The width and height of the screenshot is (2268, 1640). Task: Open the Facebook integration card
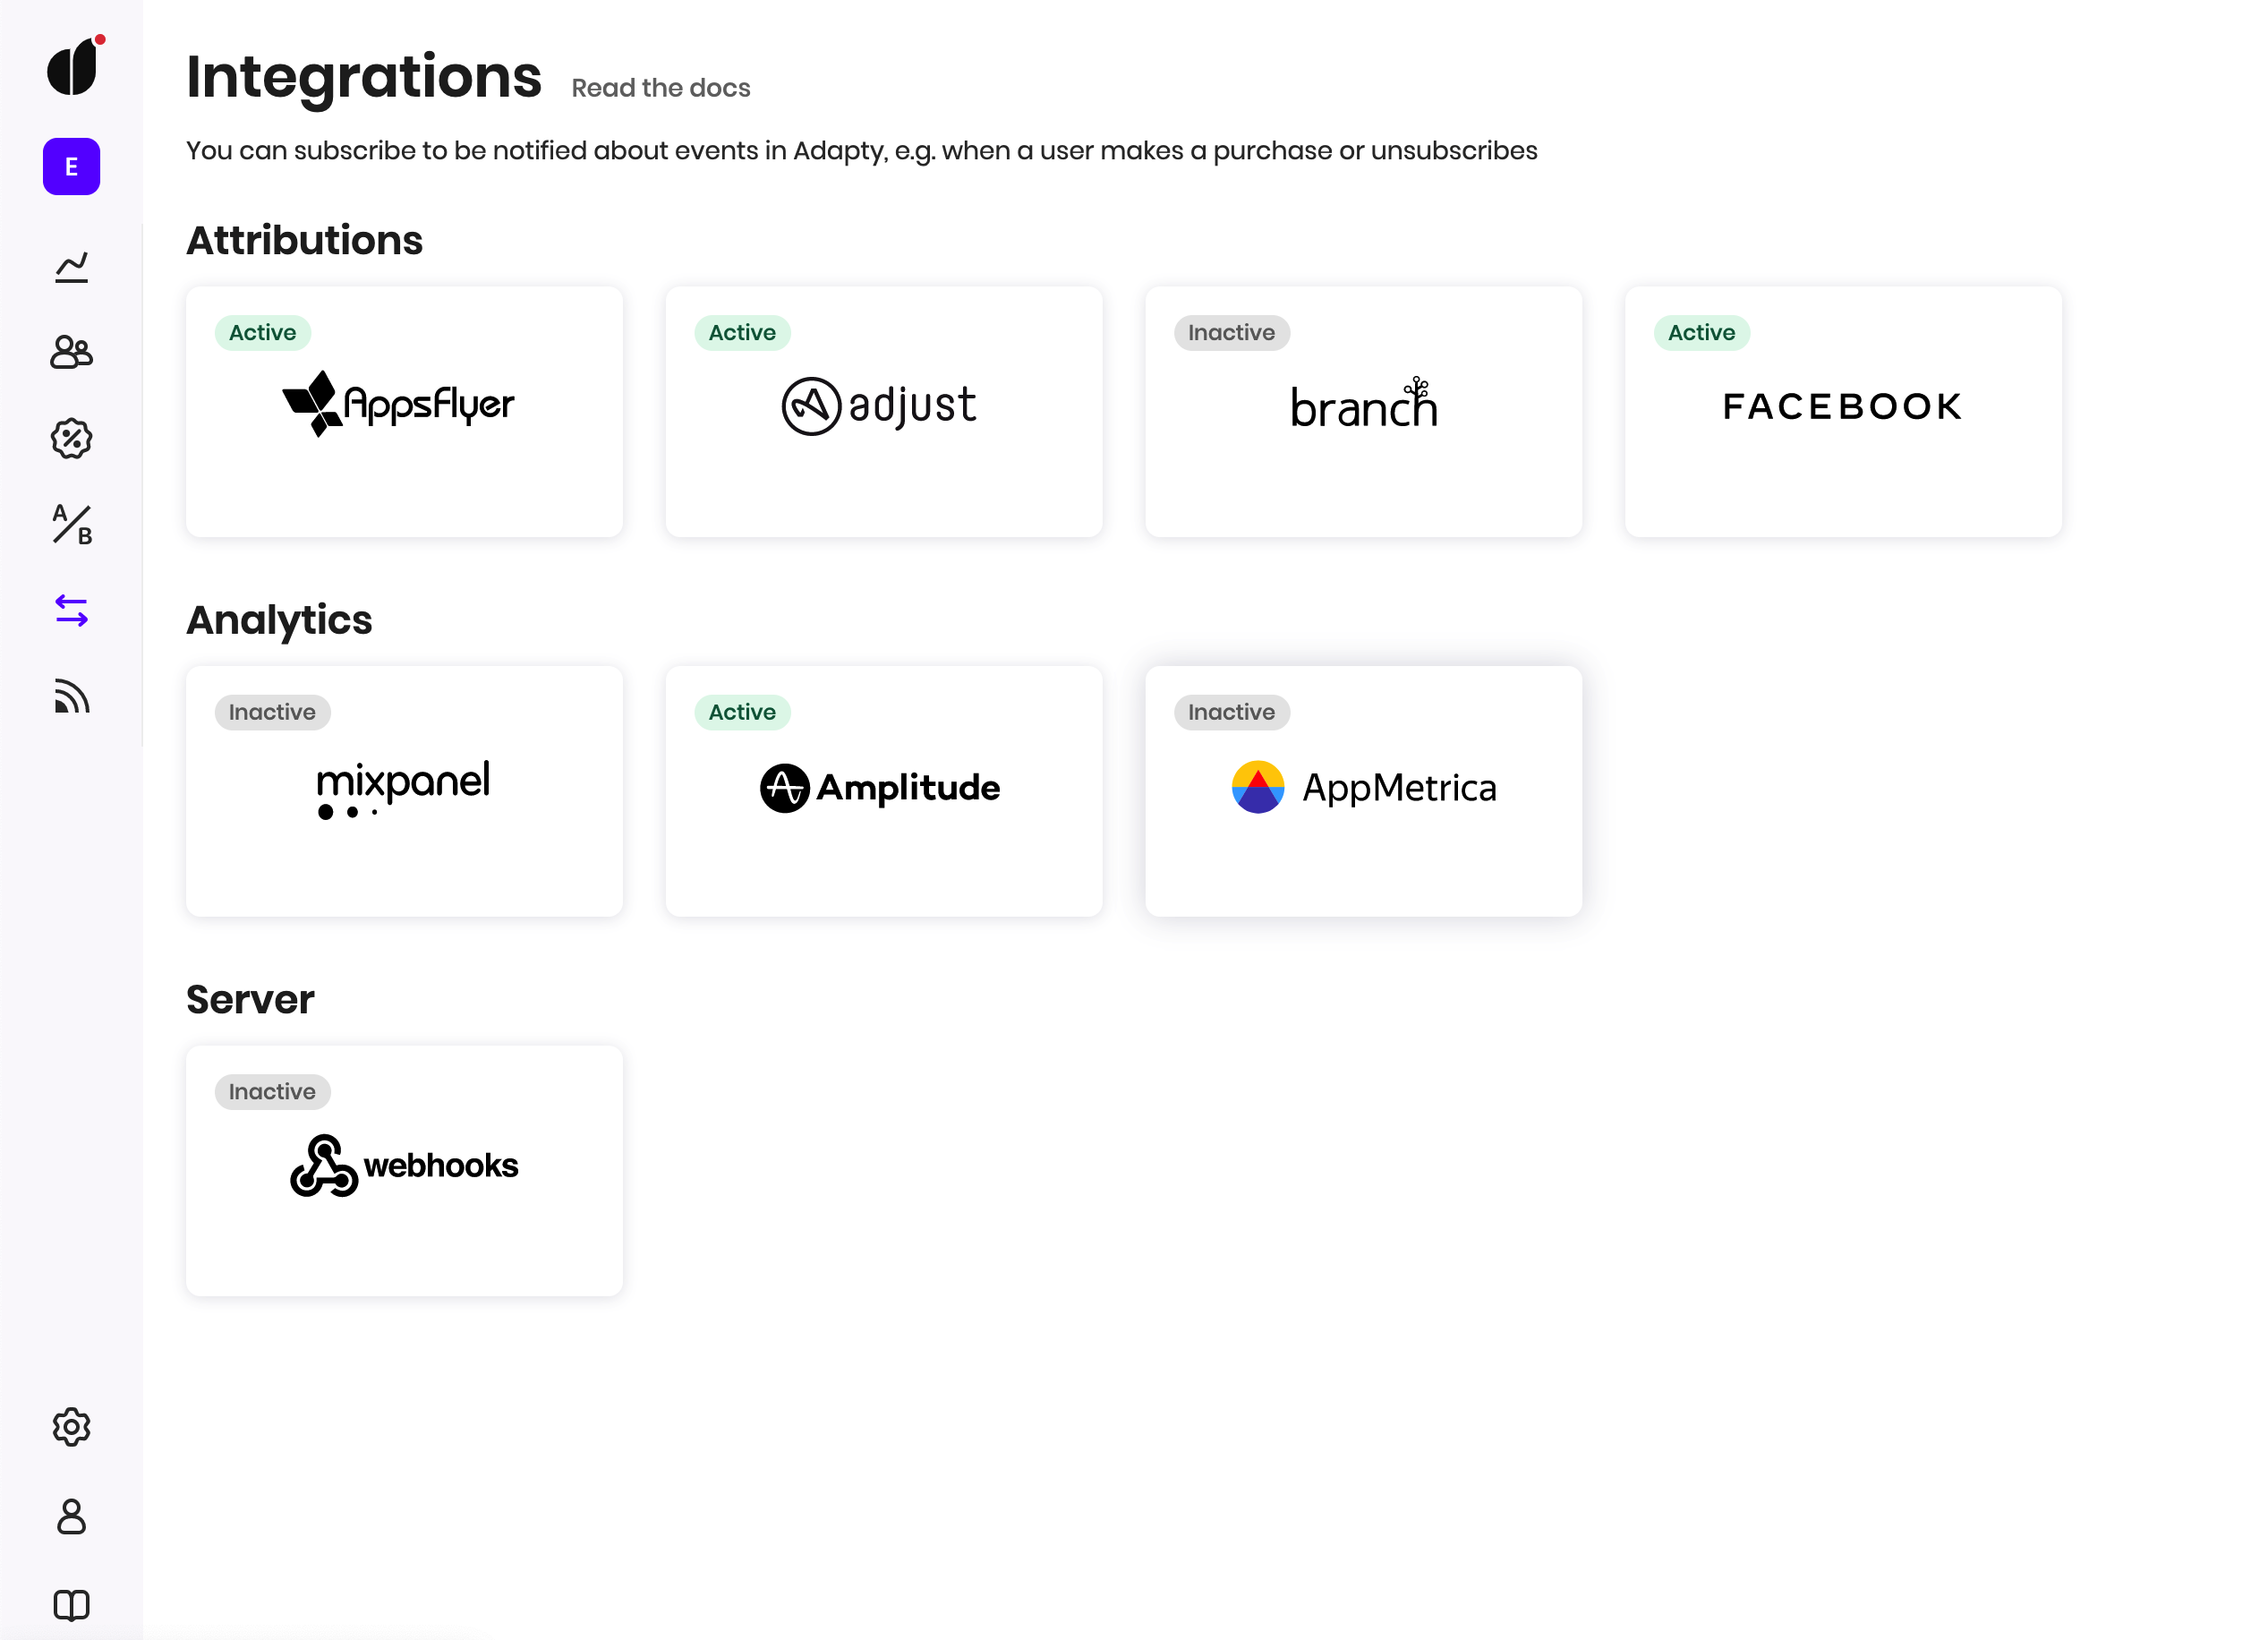coord(1843,411)
